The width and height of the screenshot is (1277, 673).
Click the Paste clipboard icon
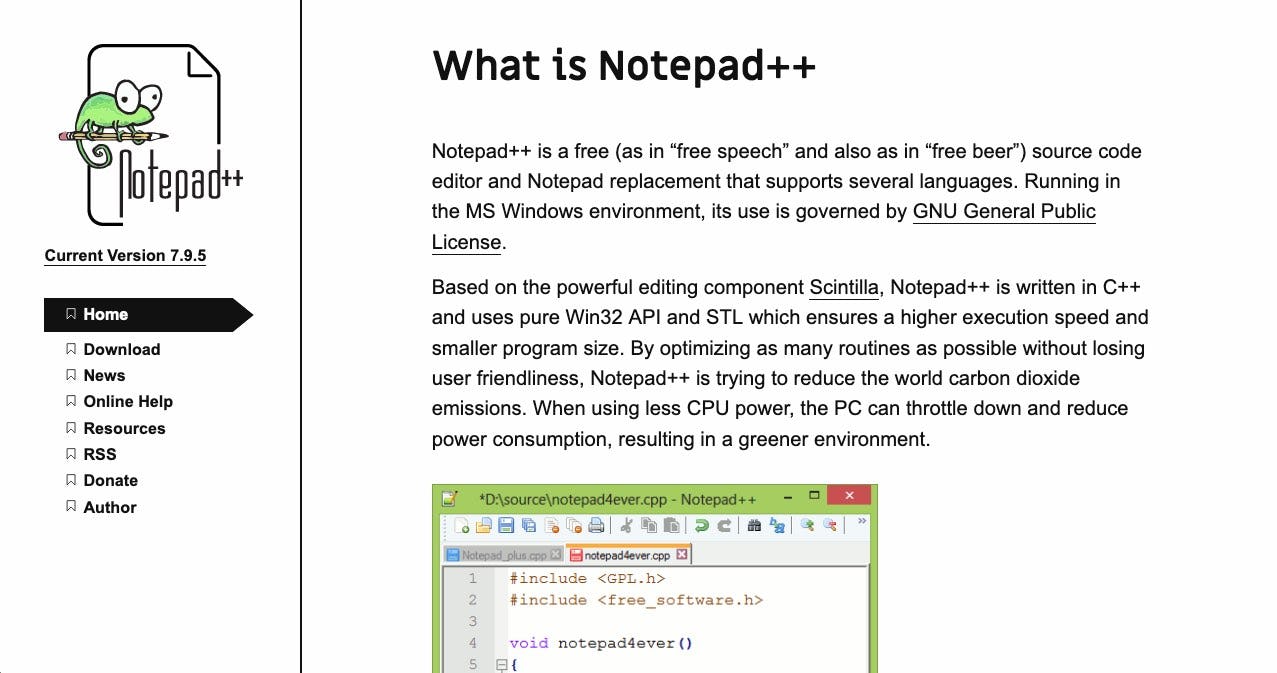[672, 527]
